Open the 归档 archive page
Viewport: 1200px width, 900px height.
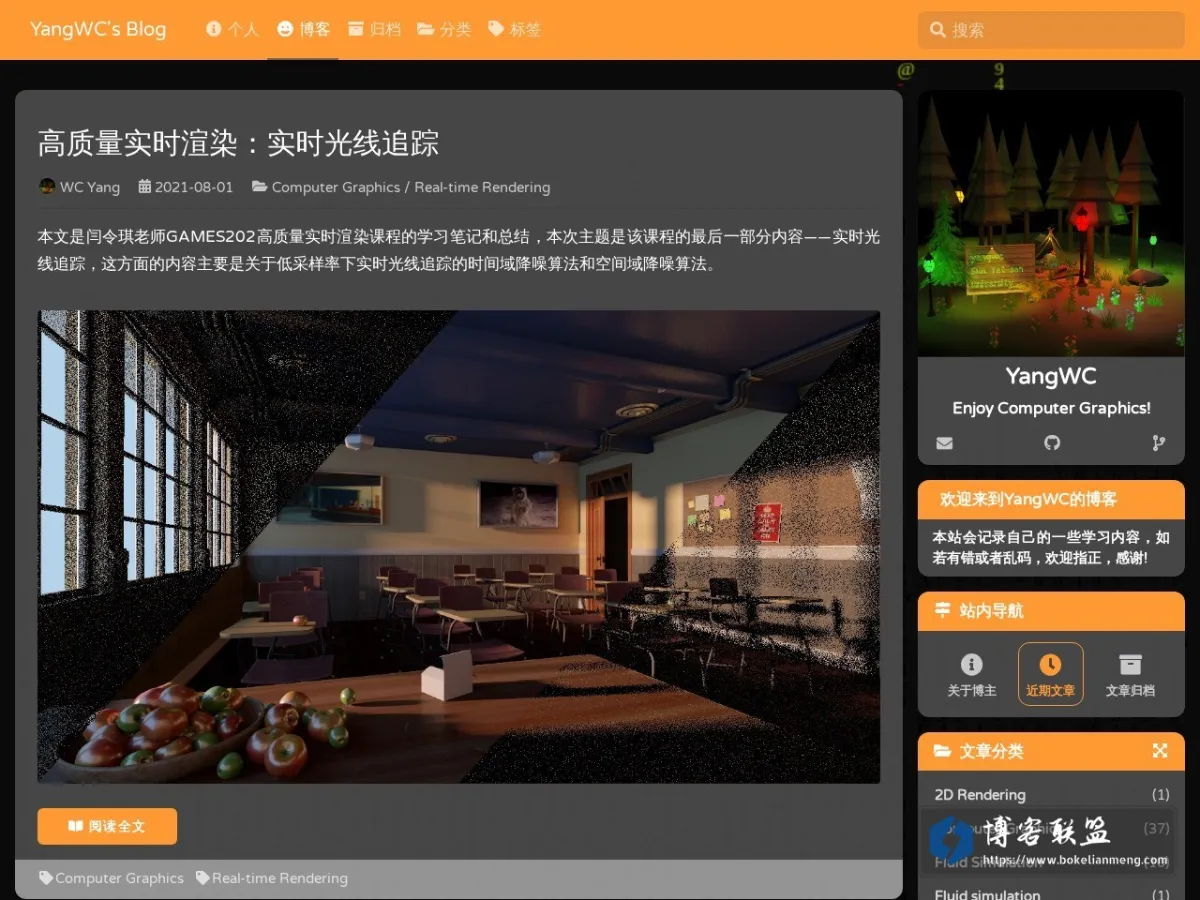pyautogui.click(x=373, y=29)
